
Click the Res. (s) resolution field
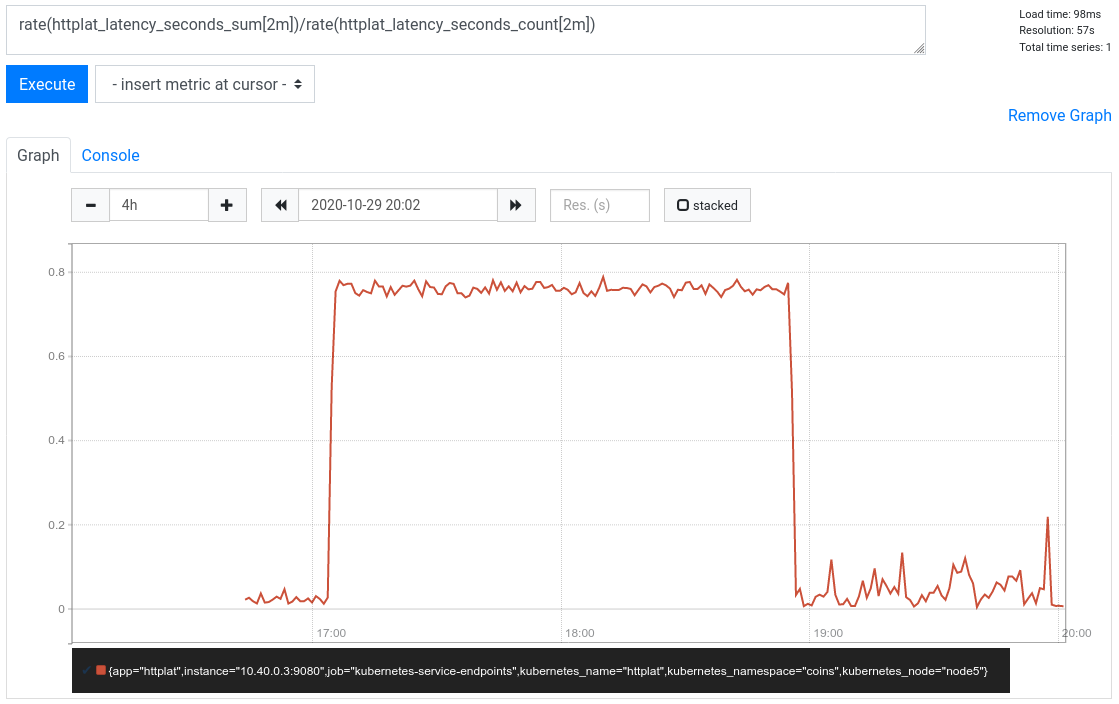pyautogui.click(x=599, y=205)
